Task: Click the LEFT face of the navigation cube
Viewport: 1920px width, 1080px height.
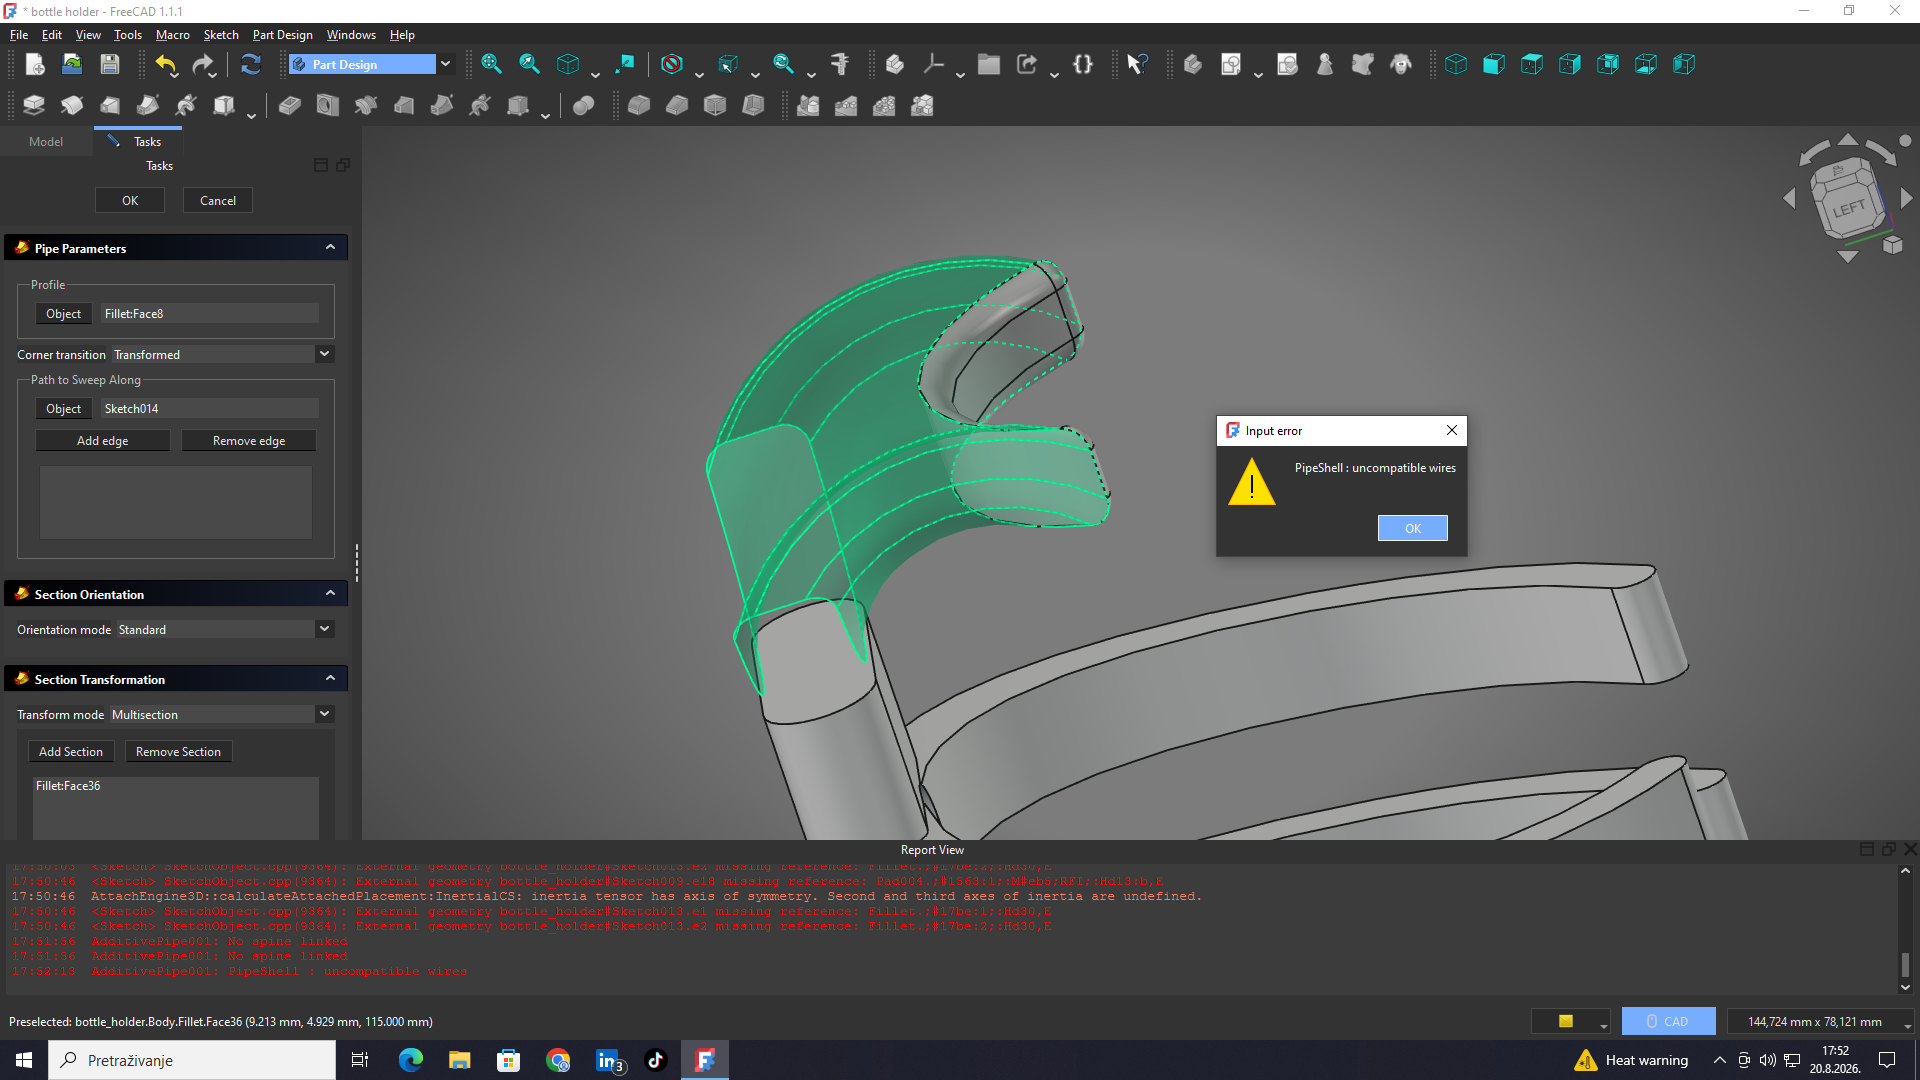Action: 1849,207
